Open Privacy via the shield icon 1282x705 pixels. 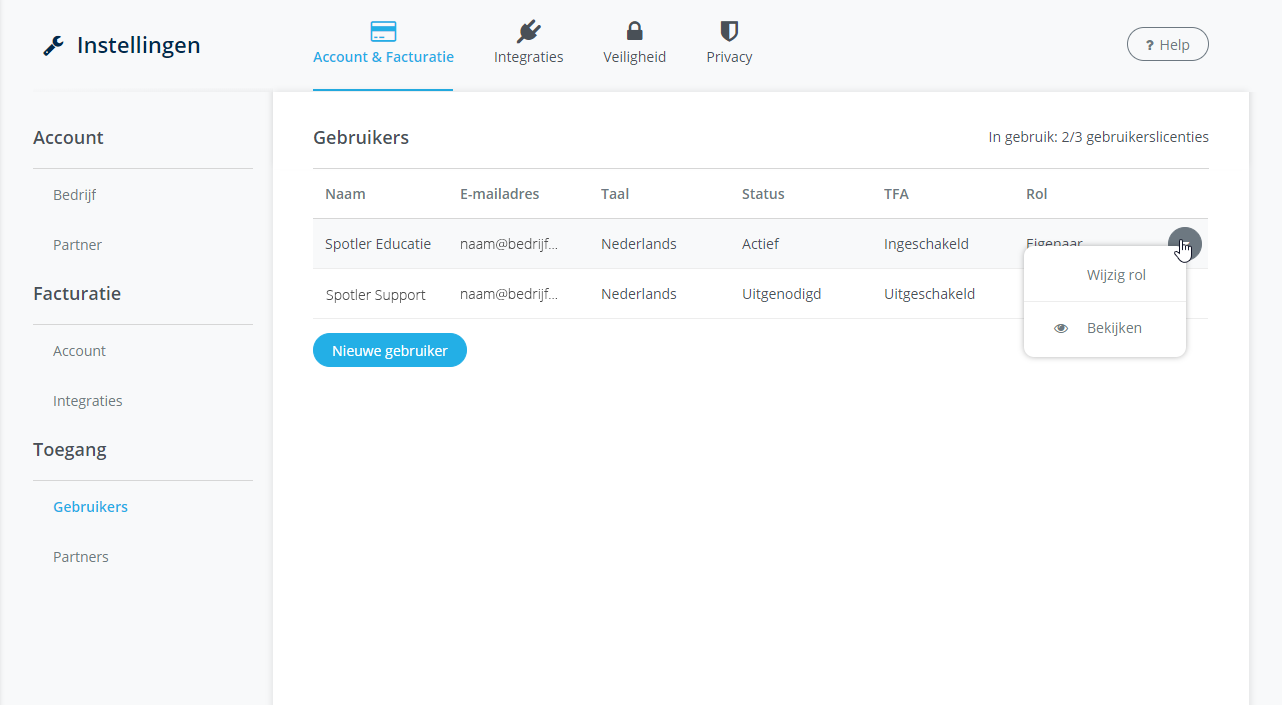[729, 31]
